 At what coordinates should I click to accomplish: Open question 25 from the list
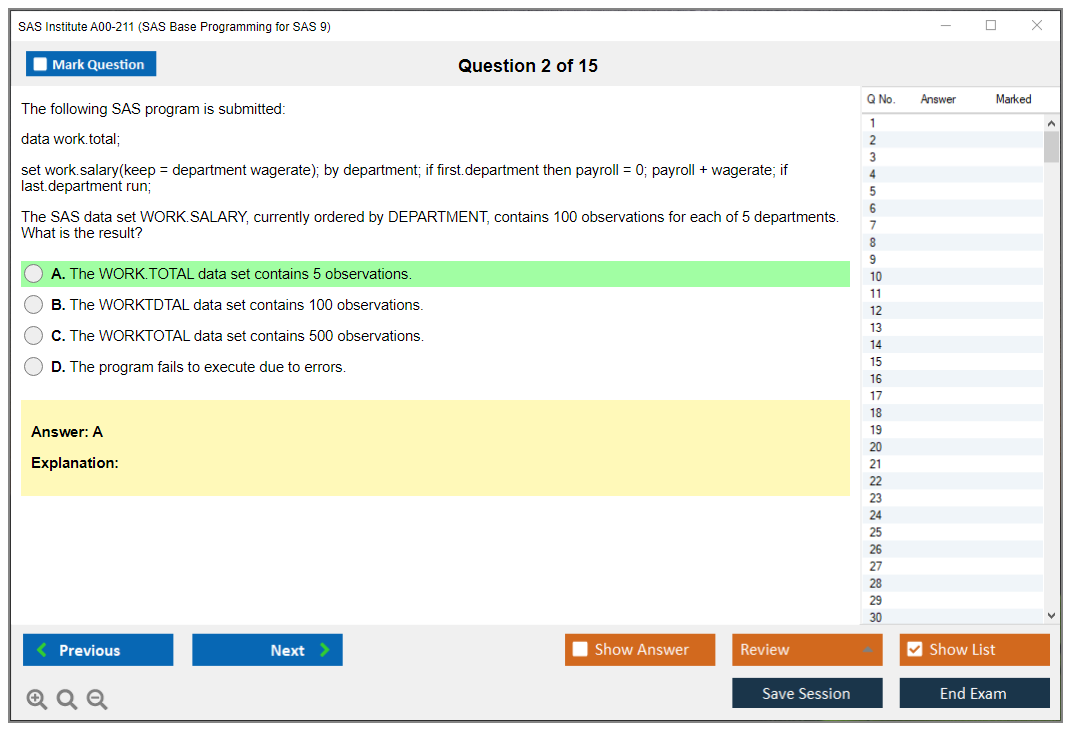(x=876, y=532)
